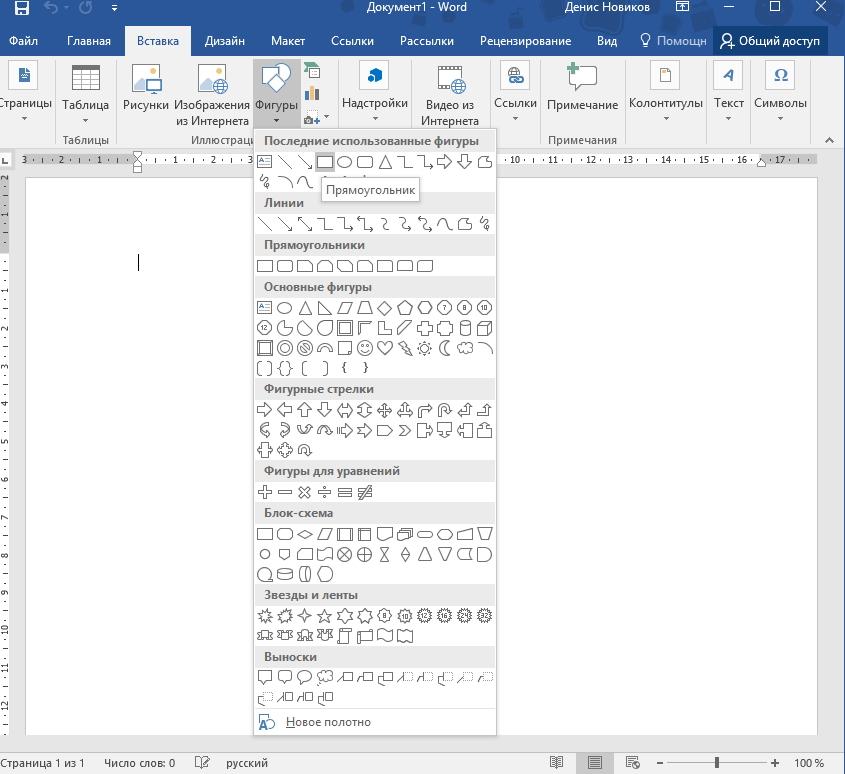Choose the division sign equation shape
The width and height of the screenshot is (845, 774).
click(x=325, y=492)
